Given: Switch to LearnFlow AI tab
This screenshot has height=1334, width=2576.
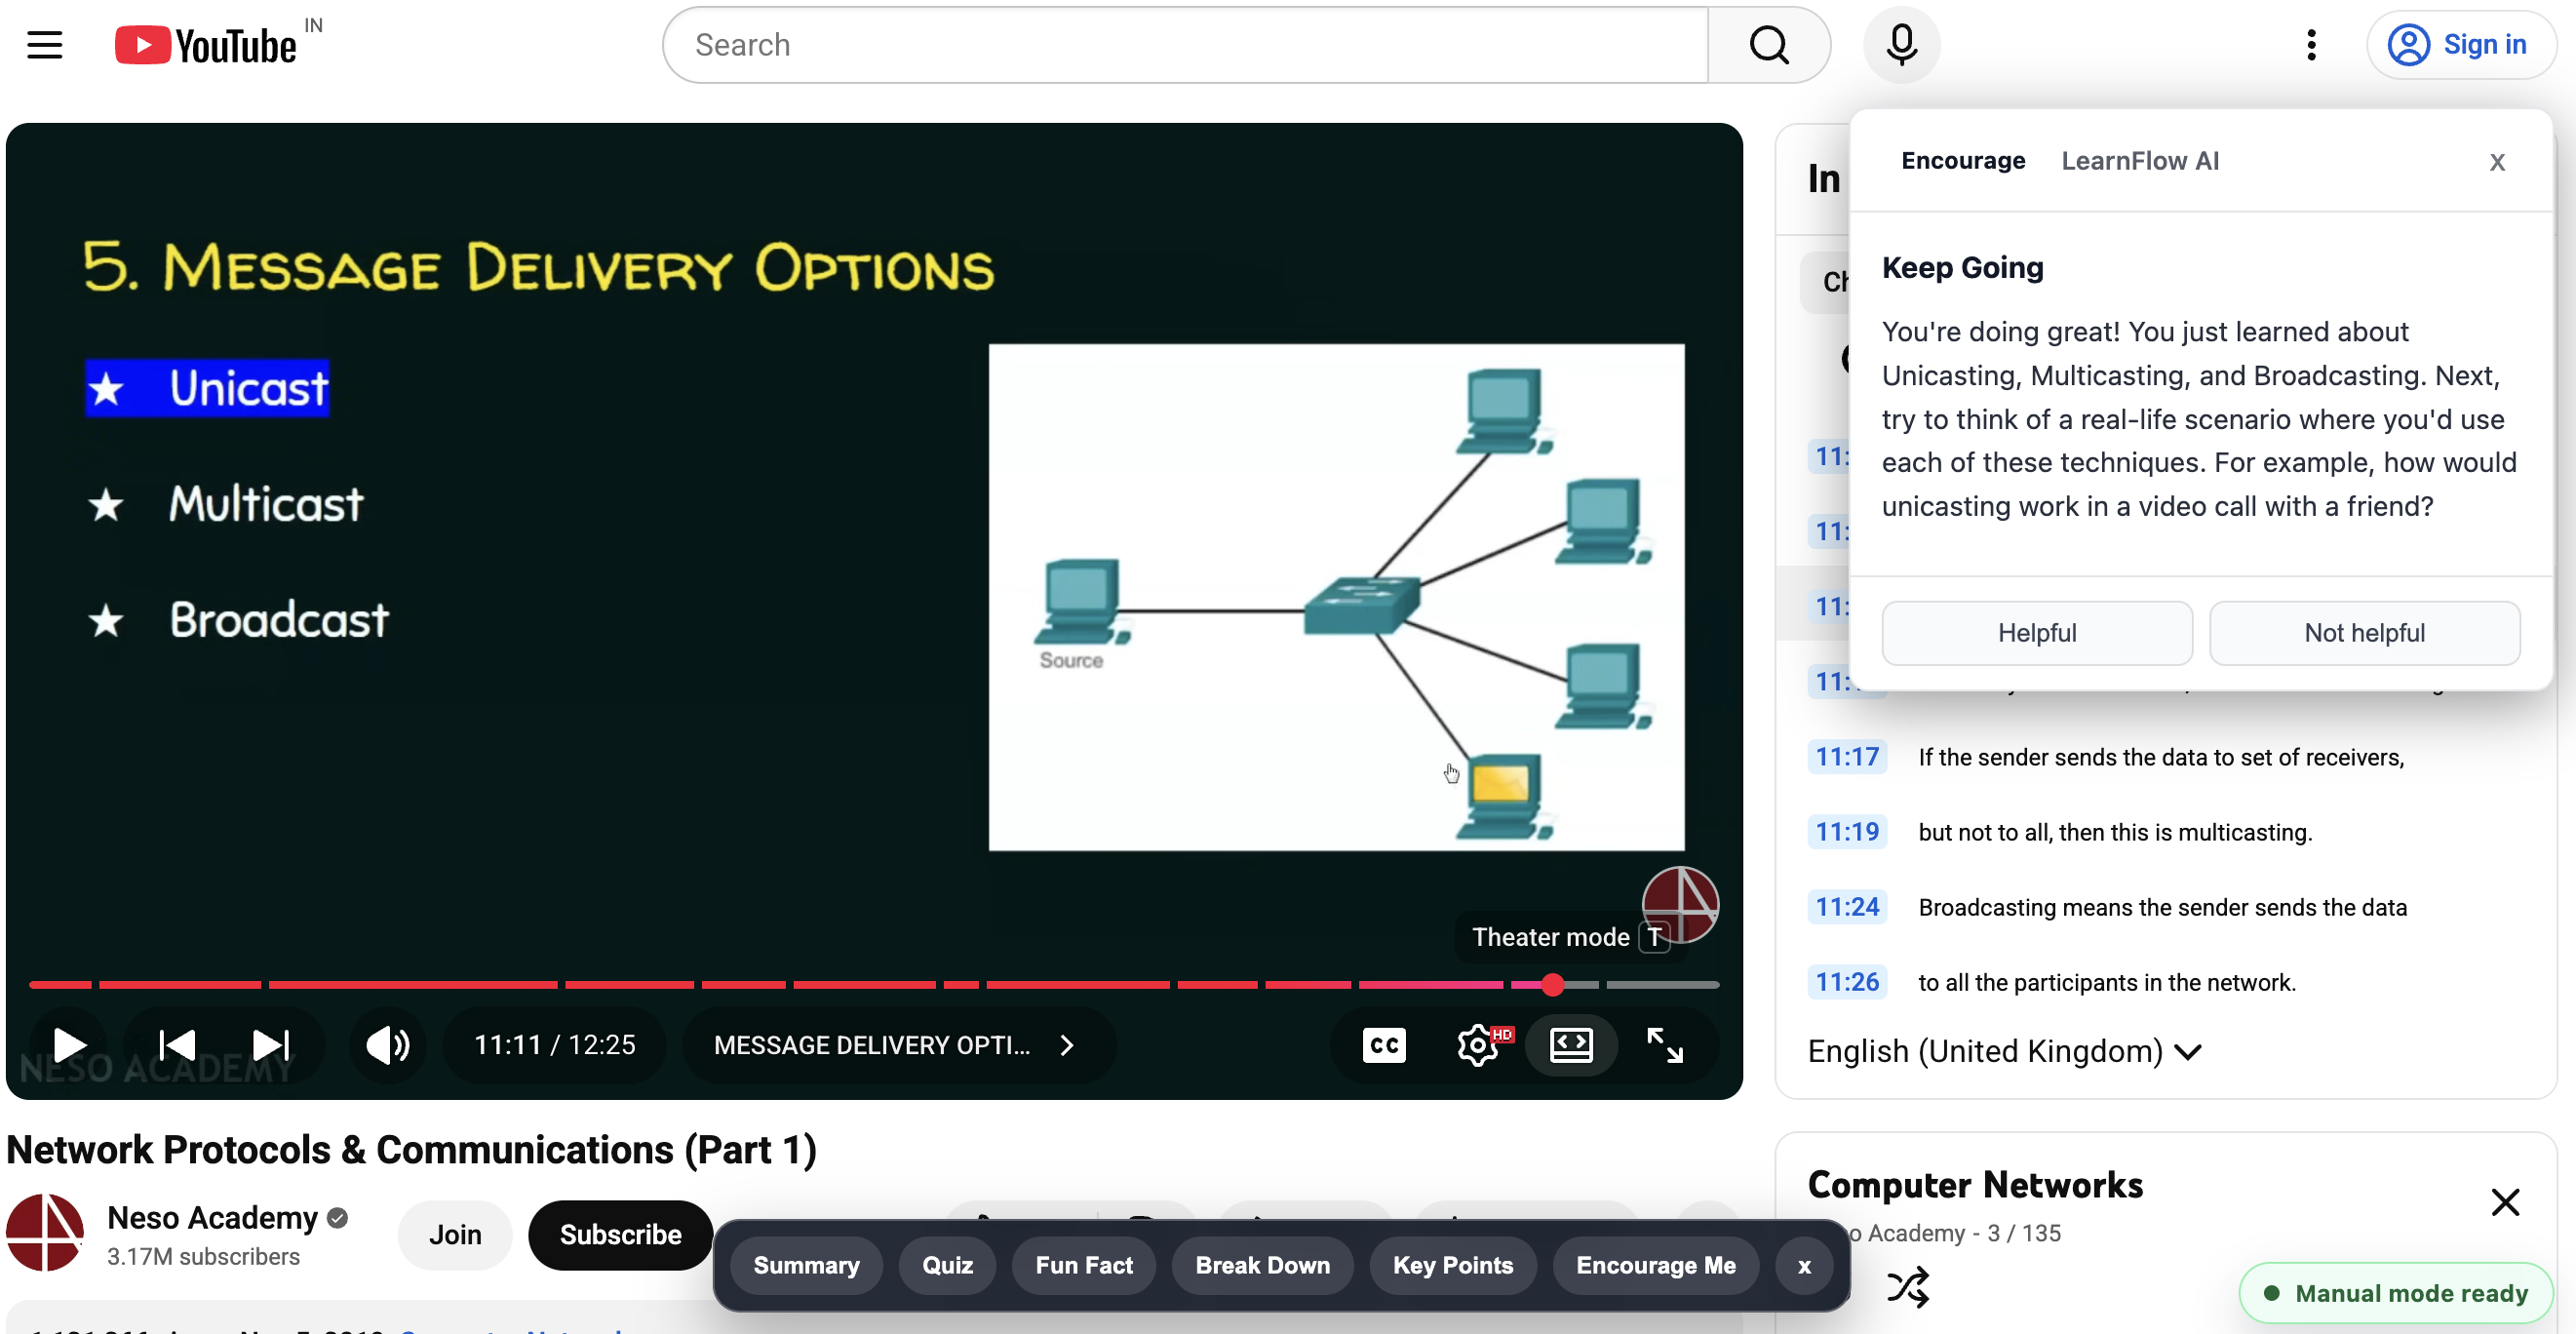Looking at the screenshot, I should point(2140,161).
